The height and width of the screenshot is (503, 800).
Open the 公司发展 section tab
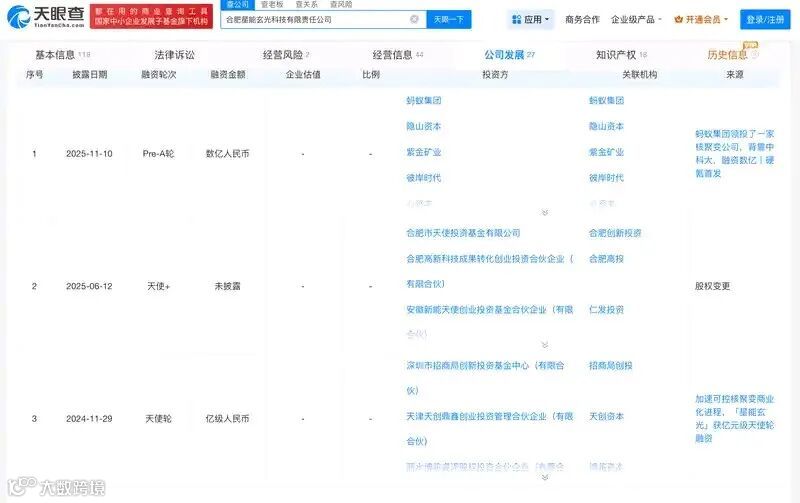pos(509,55)
